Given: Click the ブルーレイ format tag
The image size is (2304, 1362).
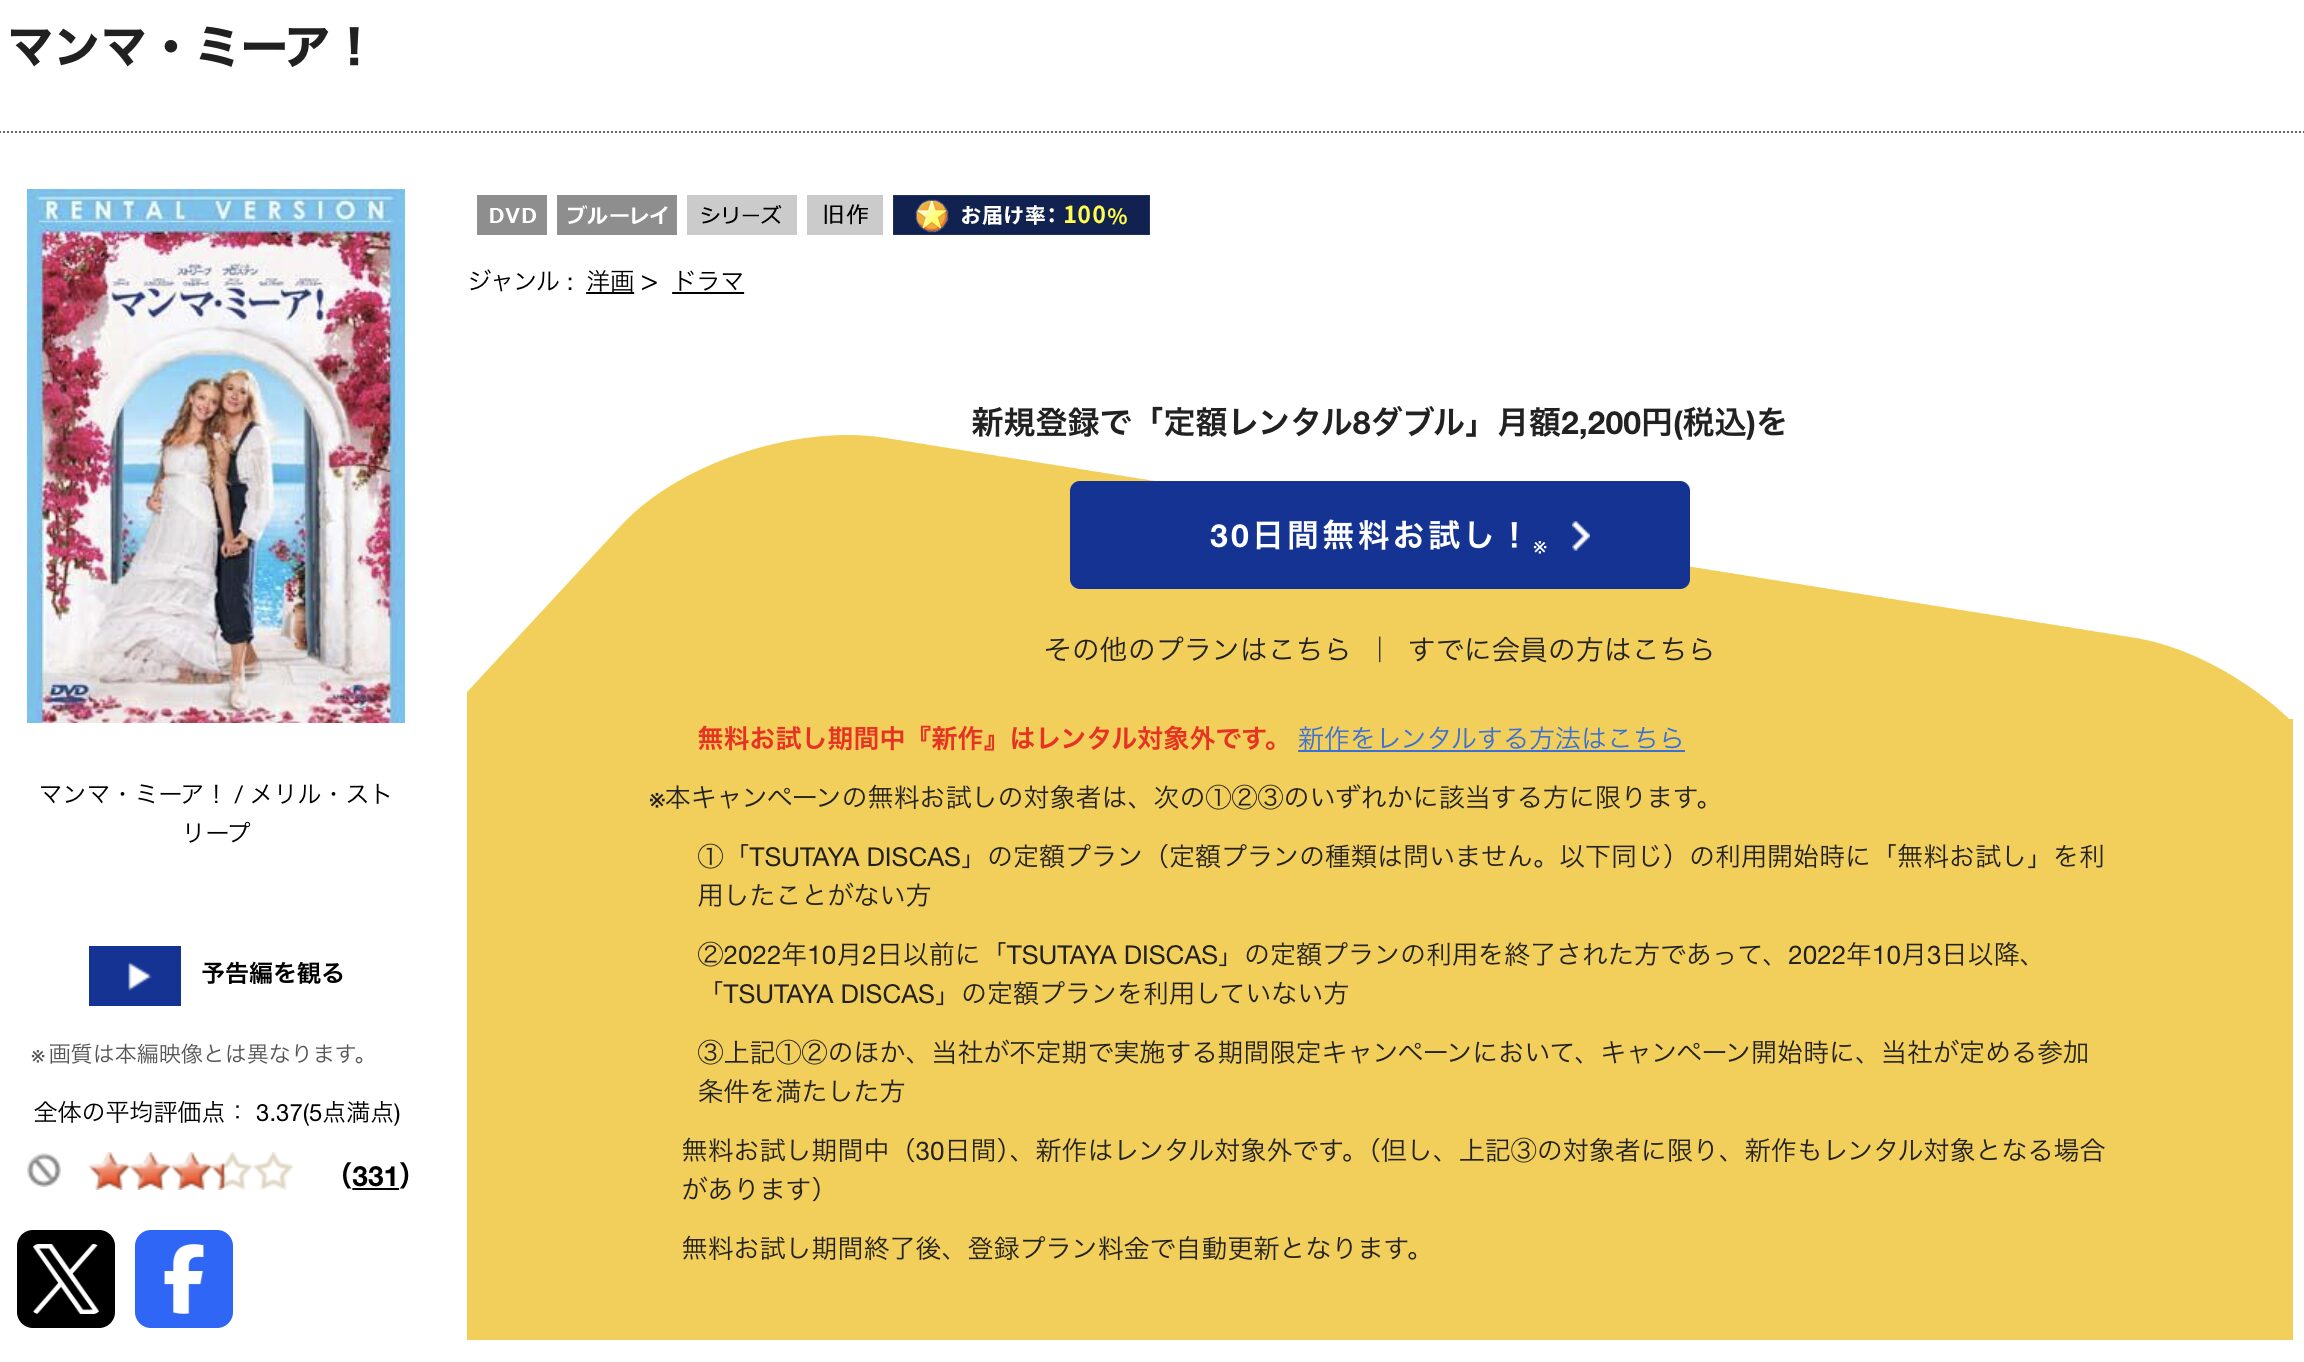Looking at the screenshot, I should pyautogui.click(x=617, y=215).
